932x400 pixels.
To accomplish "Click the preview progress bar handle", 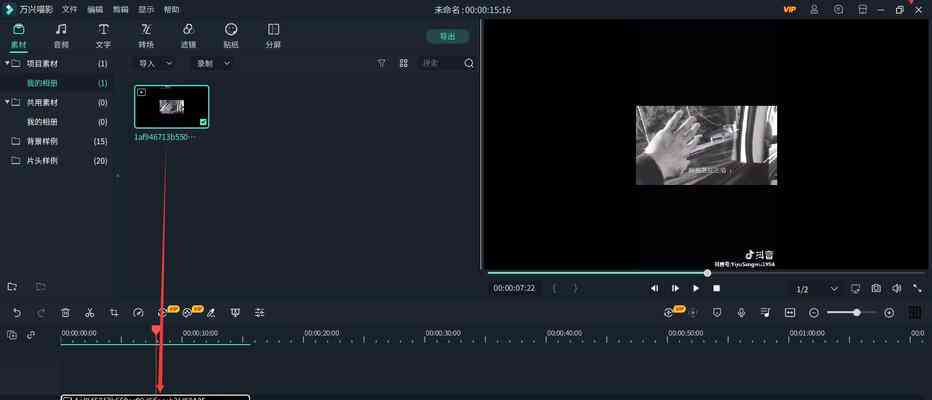I will [x=707, y=273].
